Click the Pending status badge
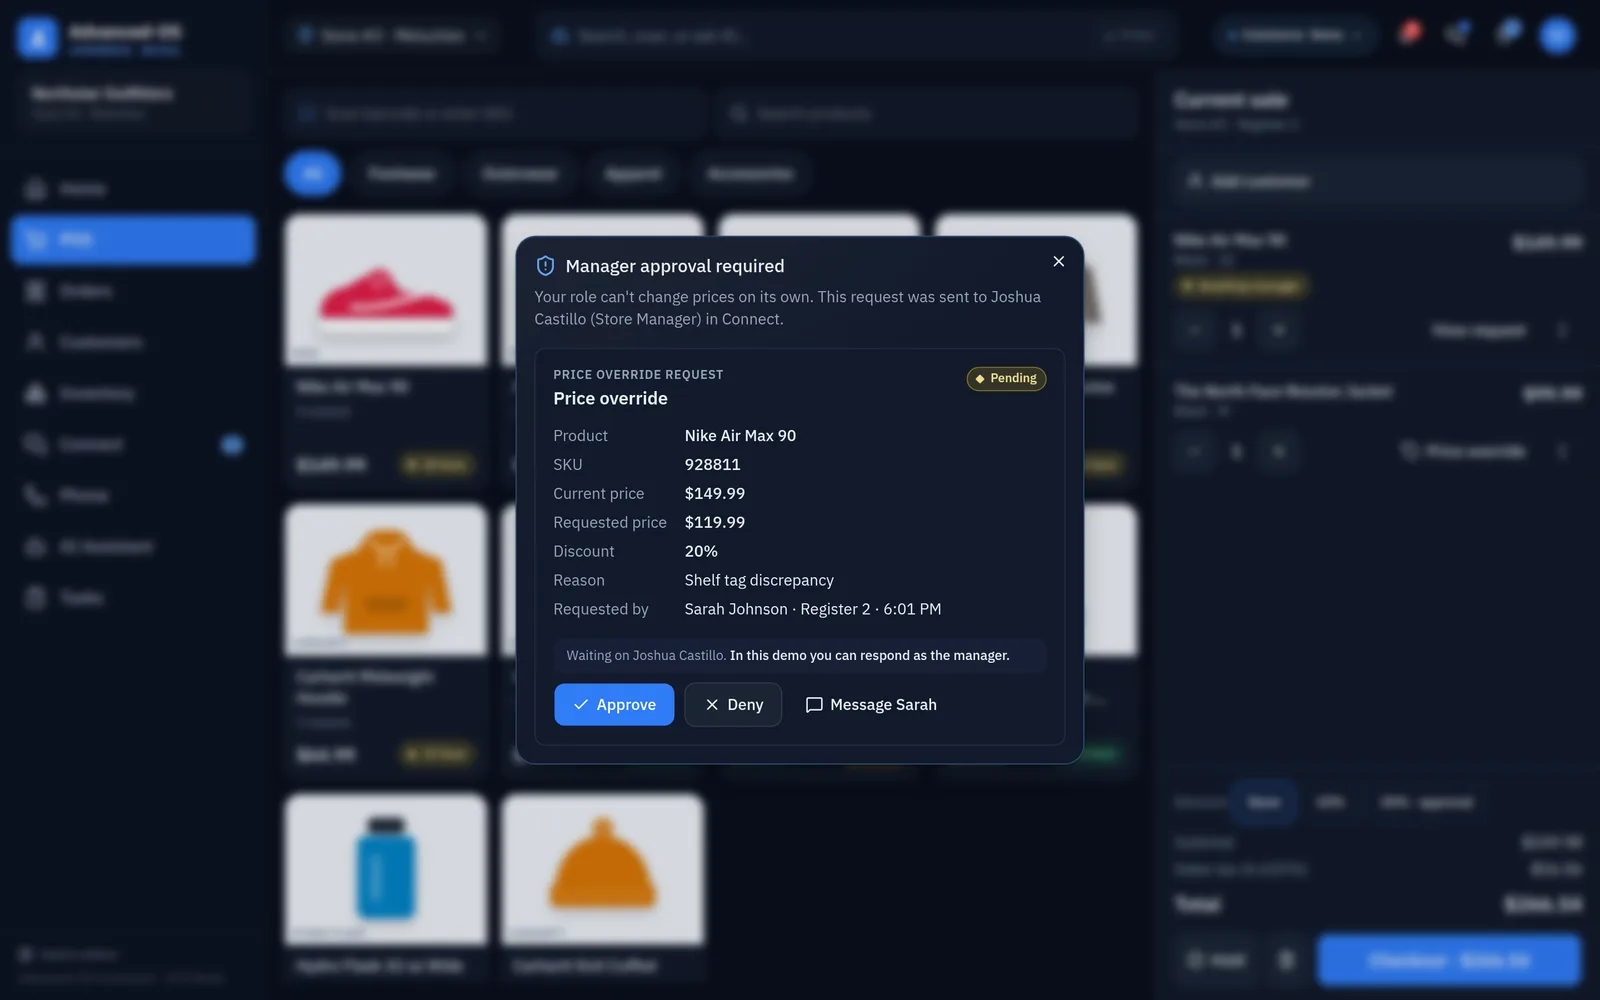 (1006, 379)
